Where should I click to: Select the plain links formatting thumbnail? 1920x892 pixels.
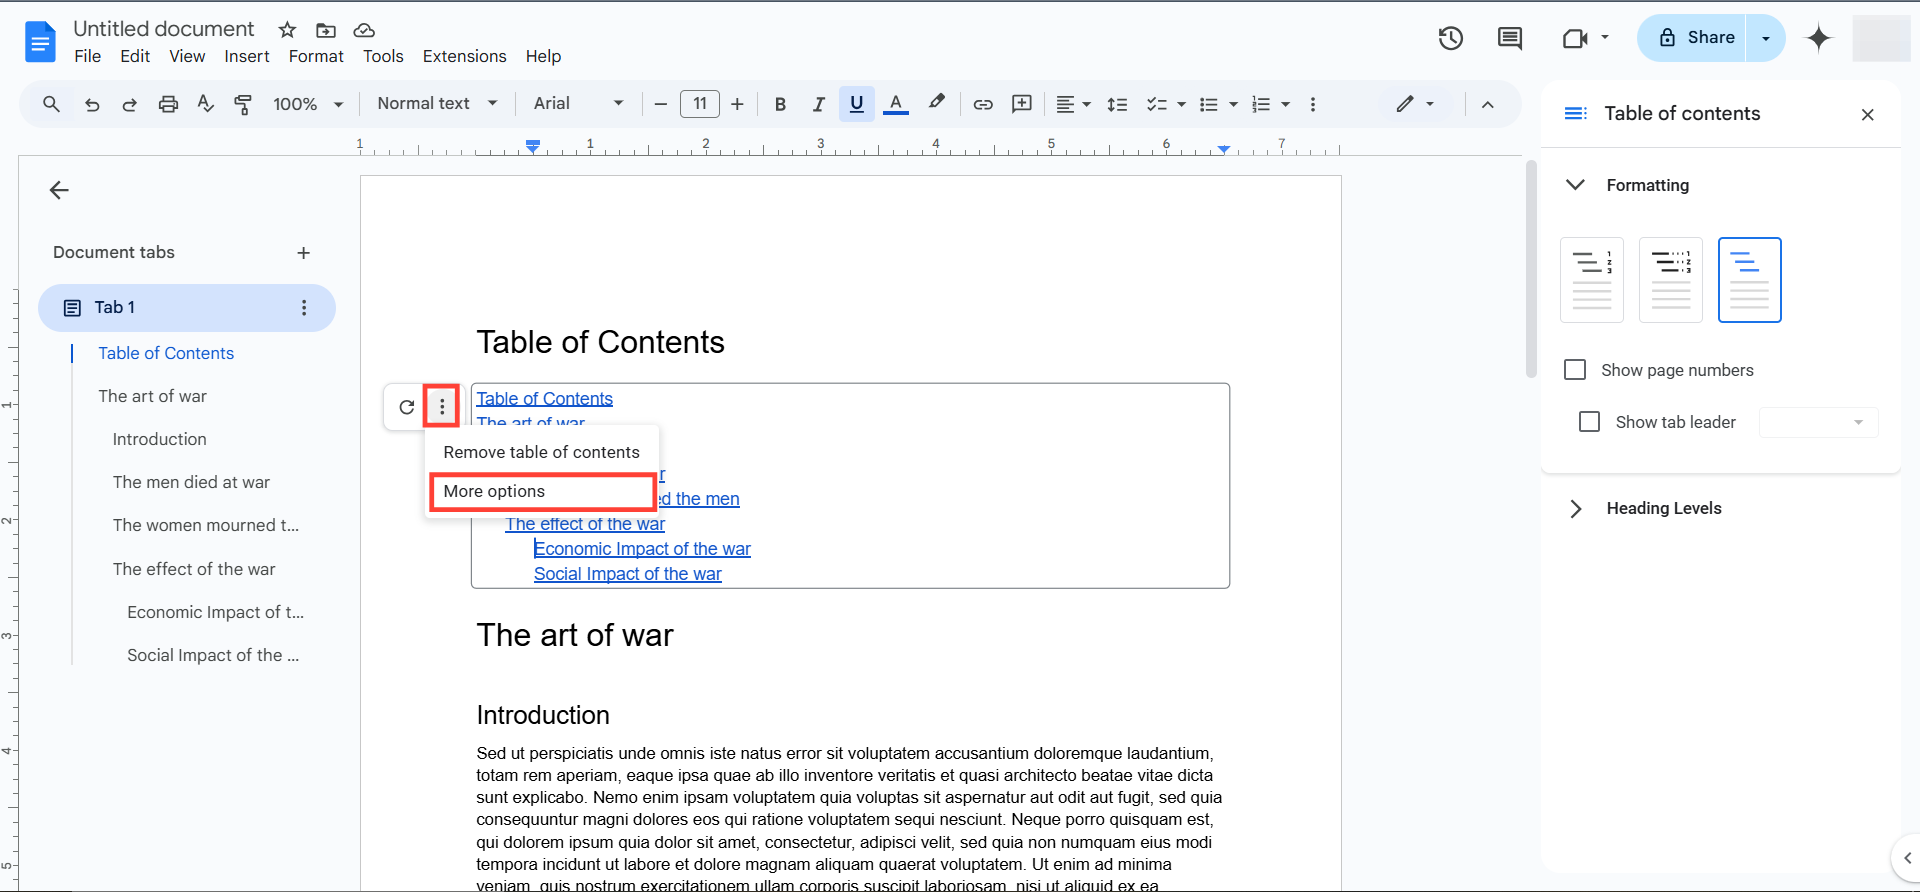click(1749, 280)
